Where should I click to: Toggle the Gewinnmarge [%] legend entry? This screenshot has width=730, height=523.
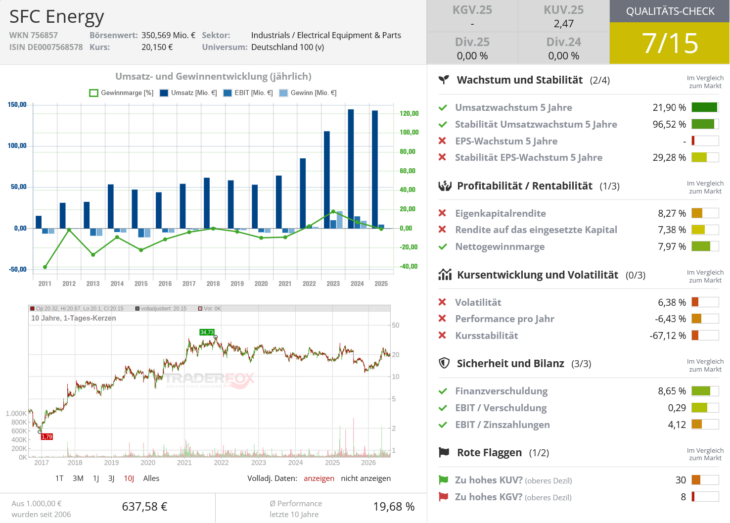tap(121, 93)
